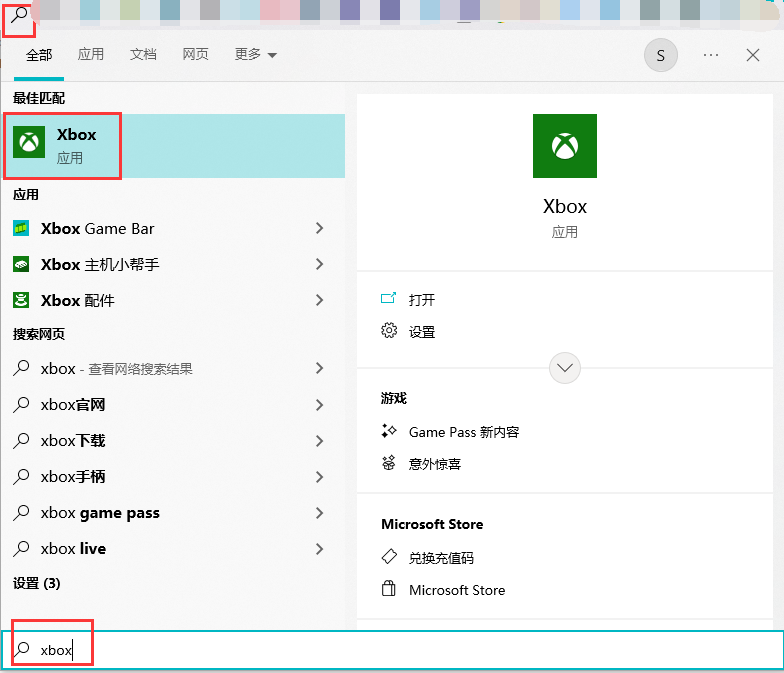Image resolution: width=784 pixels, height=673 pixels.
Task: Switch to the 网页 filter tab
Action: (x=196, y=55)
